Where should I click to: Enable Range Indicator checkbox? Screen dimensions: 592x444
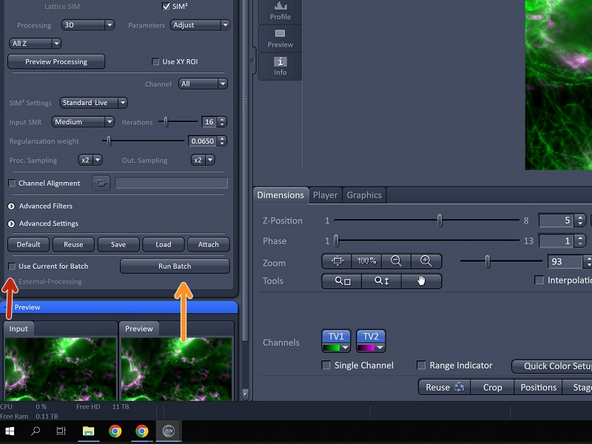point(421,365)
